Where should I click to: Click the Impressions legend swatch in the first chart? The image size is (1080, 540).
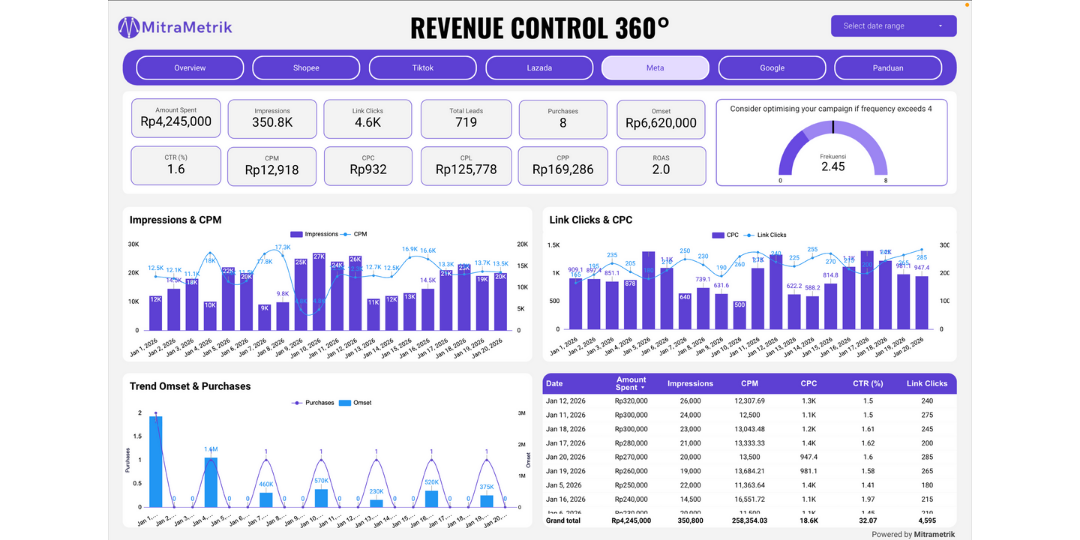(296, 234)
